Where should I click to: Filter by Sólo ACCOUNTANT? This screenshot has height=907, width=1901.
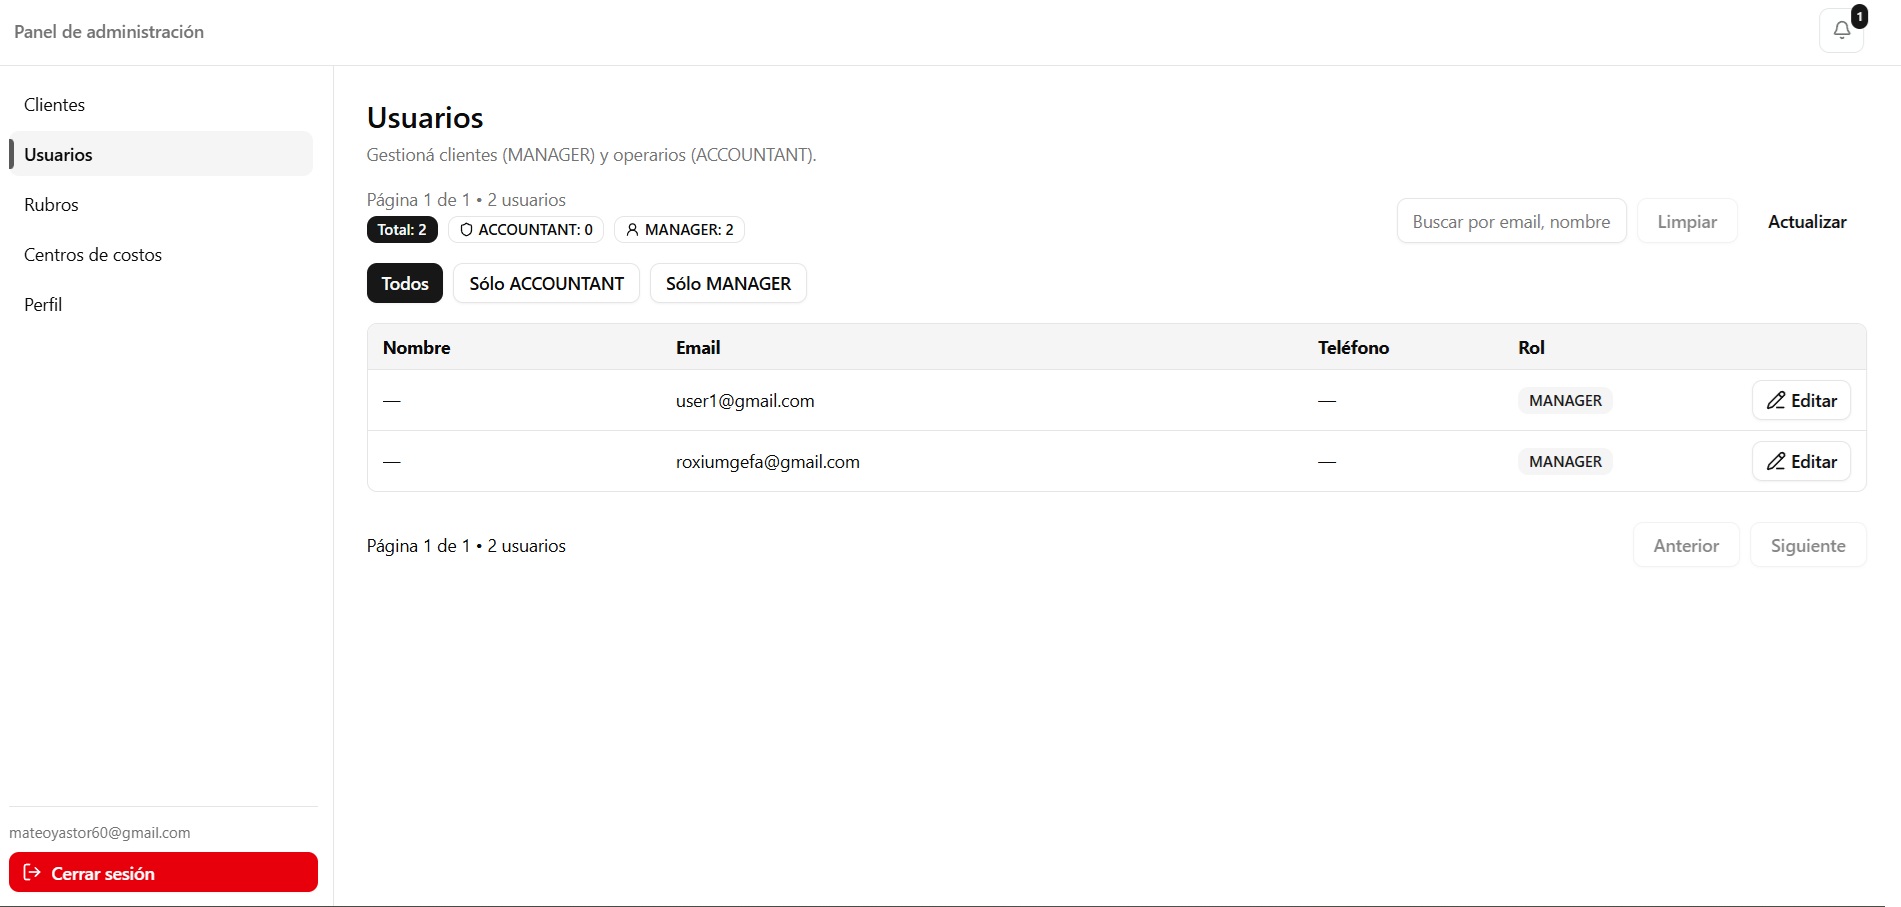pos(546,284)
